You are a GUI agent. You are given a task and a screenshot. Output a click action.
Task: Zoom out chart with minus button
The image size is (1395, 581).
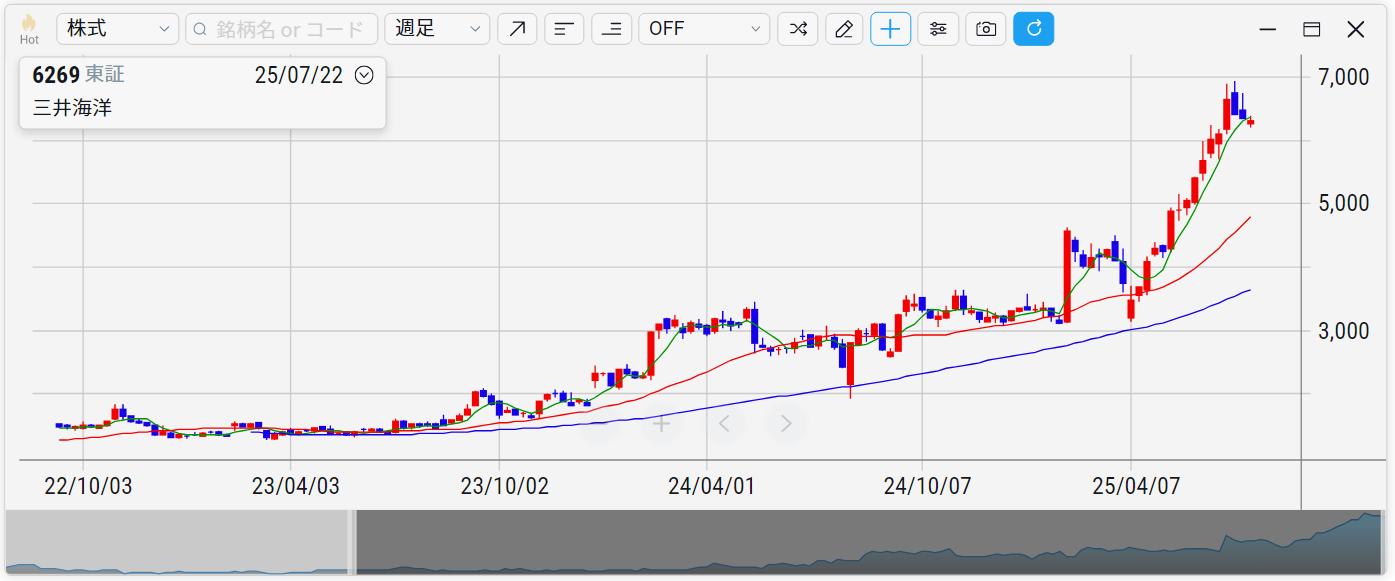597,424
